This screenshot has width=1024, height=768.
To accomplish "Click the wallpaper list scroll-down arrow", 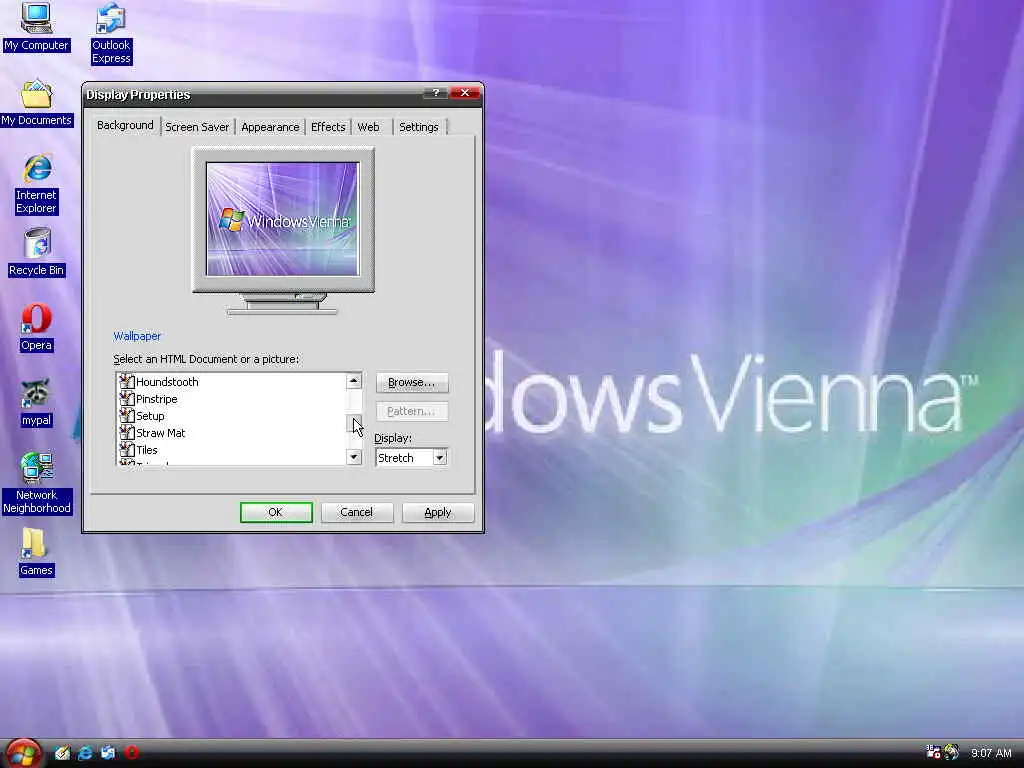I will pyautogui.click(x=353, y=457).
